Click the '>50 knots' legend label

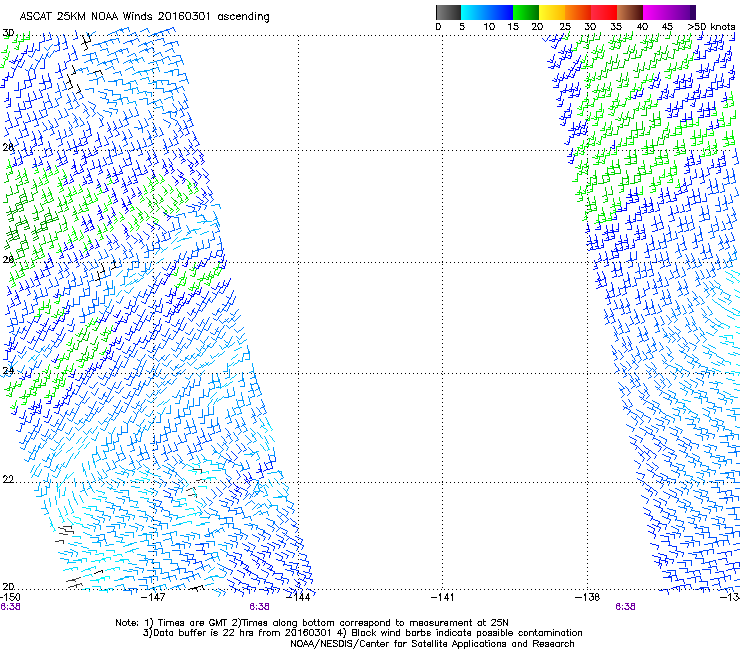click(711, 27)
